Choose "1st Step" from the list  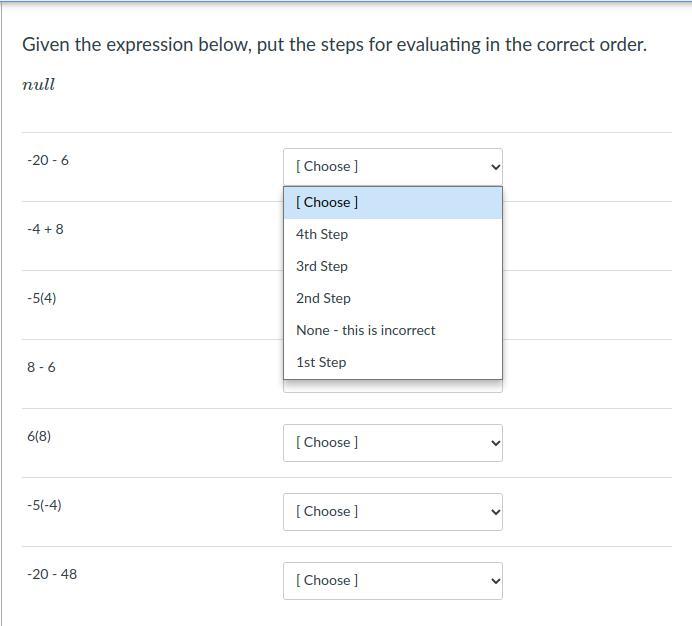tap(321, 362)
